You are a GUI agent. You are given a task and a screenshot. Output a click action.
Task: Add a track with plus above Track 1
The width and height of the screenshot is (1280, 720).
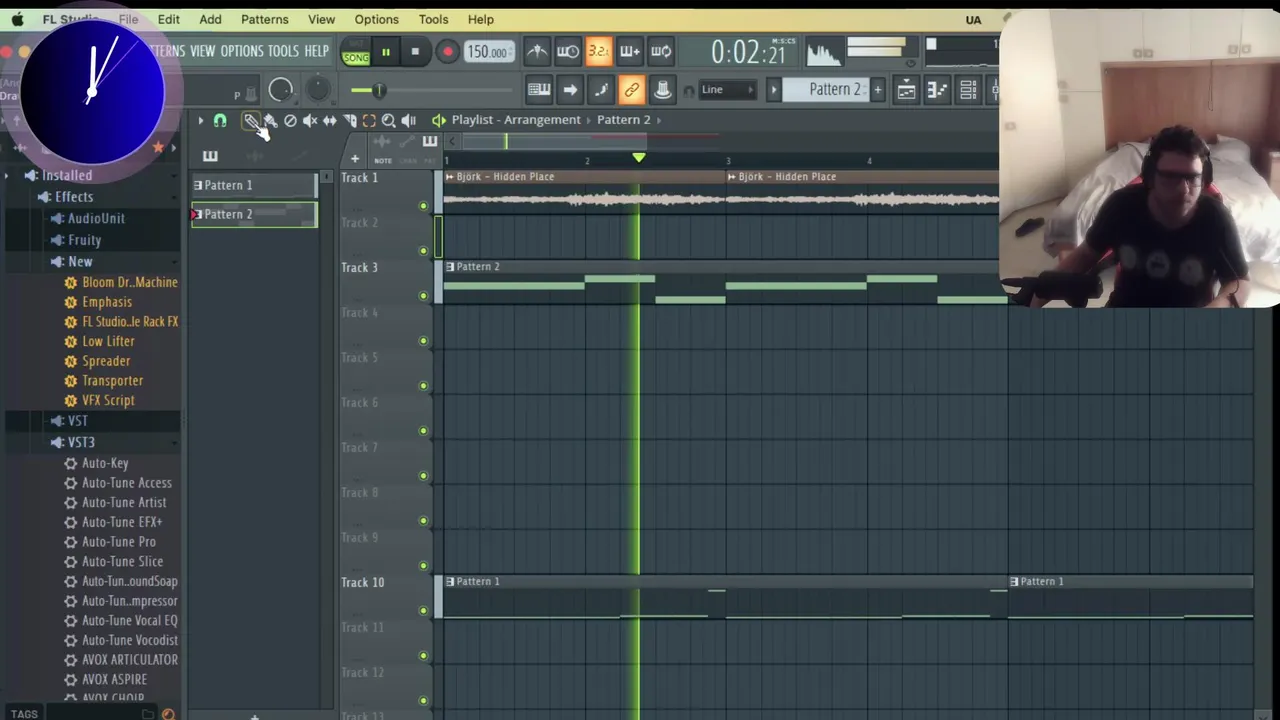[354, 159]
